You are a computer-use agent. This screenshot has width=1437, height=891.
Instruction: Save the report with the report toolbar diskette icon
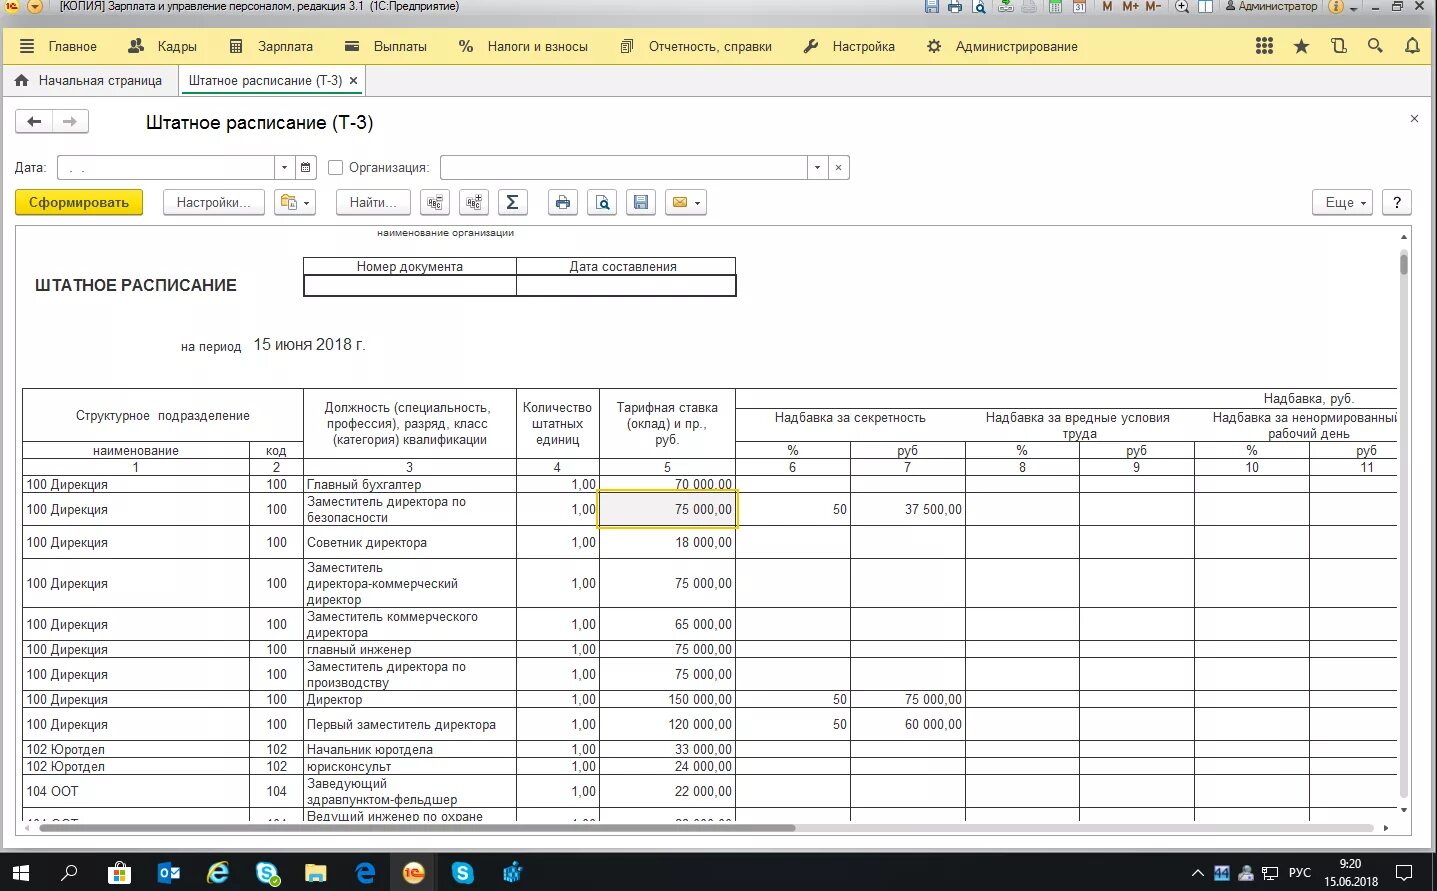[x=641, y=202]
